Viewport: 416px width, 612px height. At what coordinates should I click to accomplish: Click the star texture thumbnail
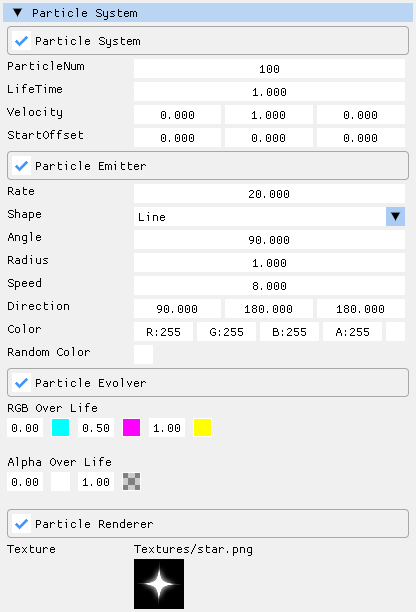coord(159,584)
